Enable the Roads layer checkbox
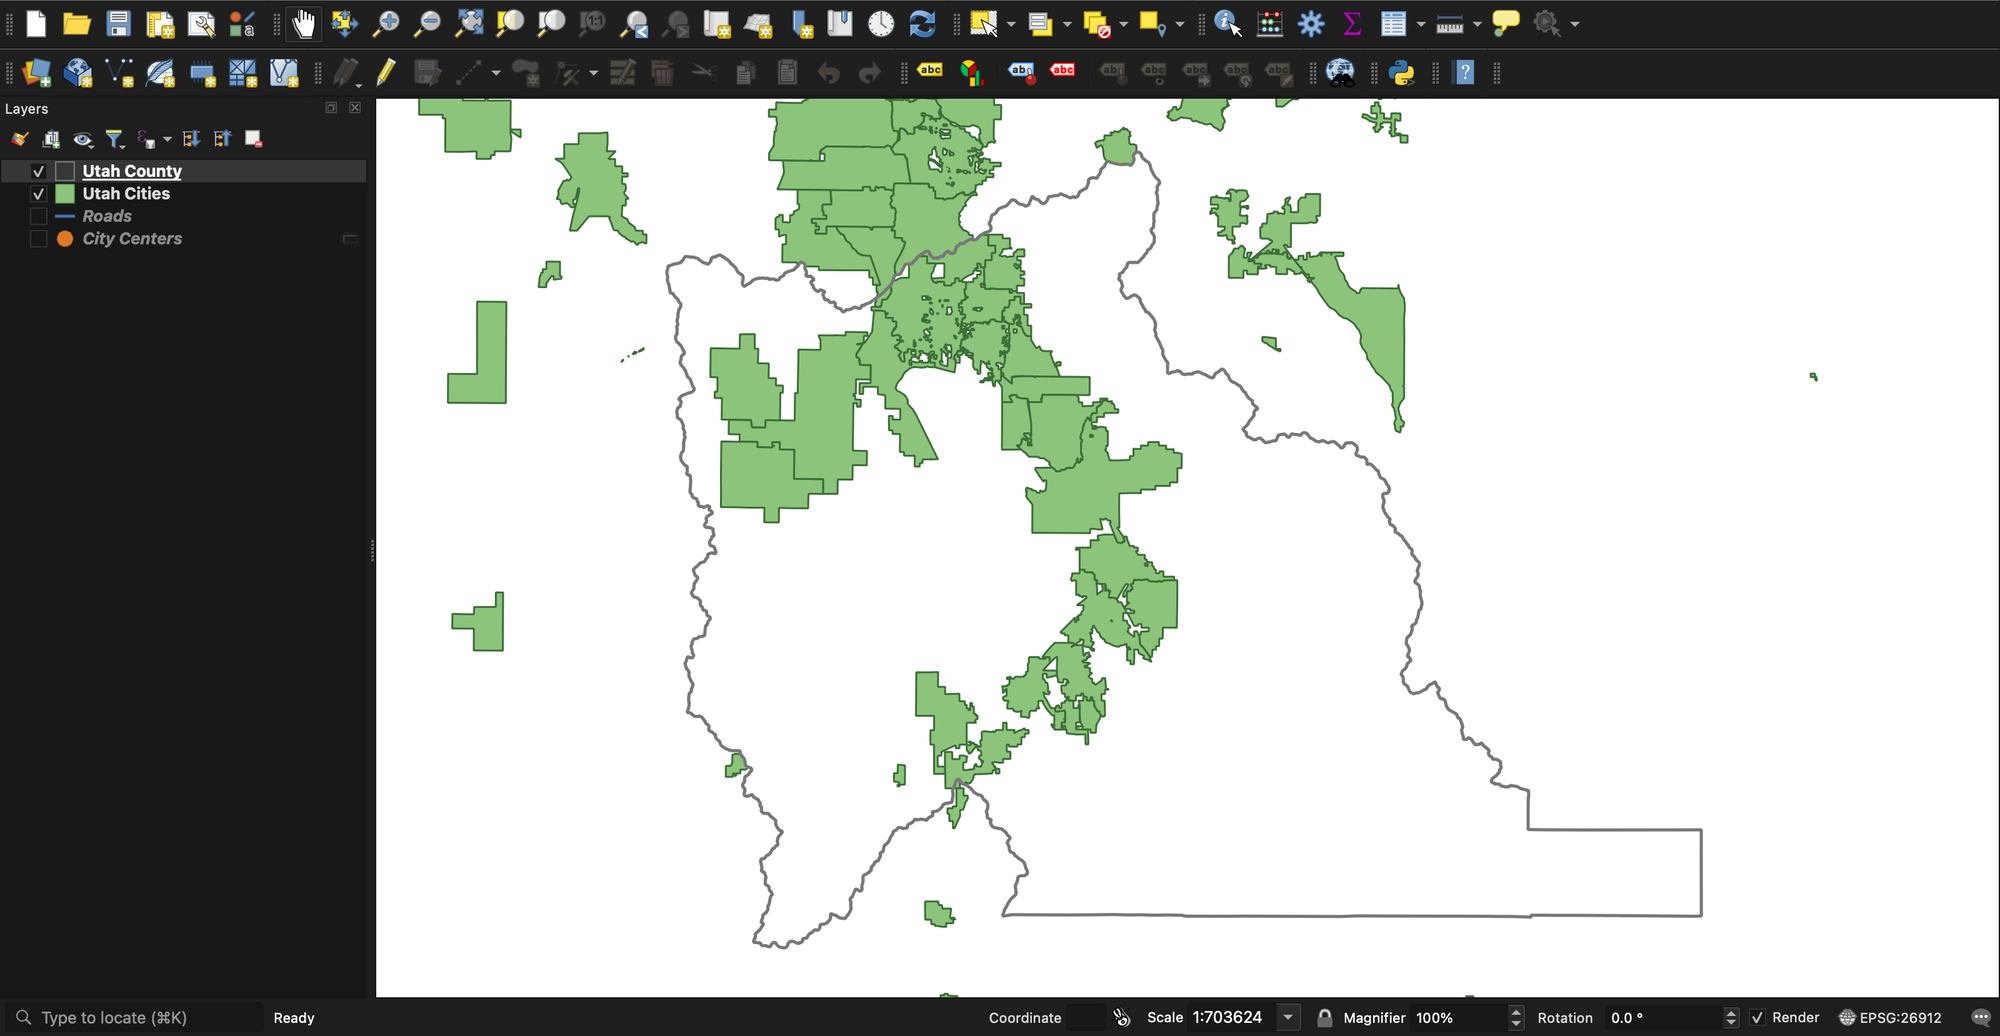This screenshot has width=2000, height=1036. (39, 216)
